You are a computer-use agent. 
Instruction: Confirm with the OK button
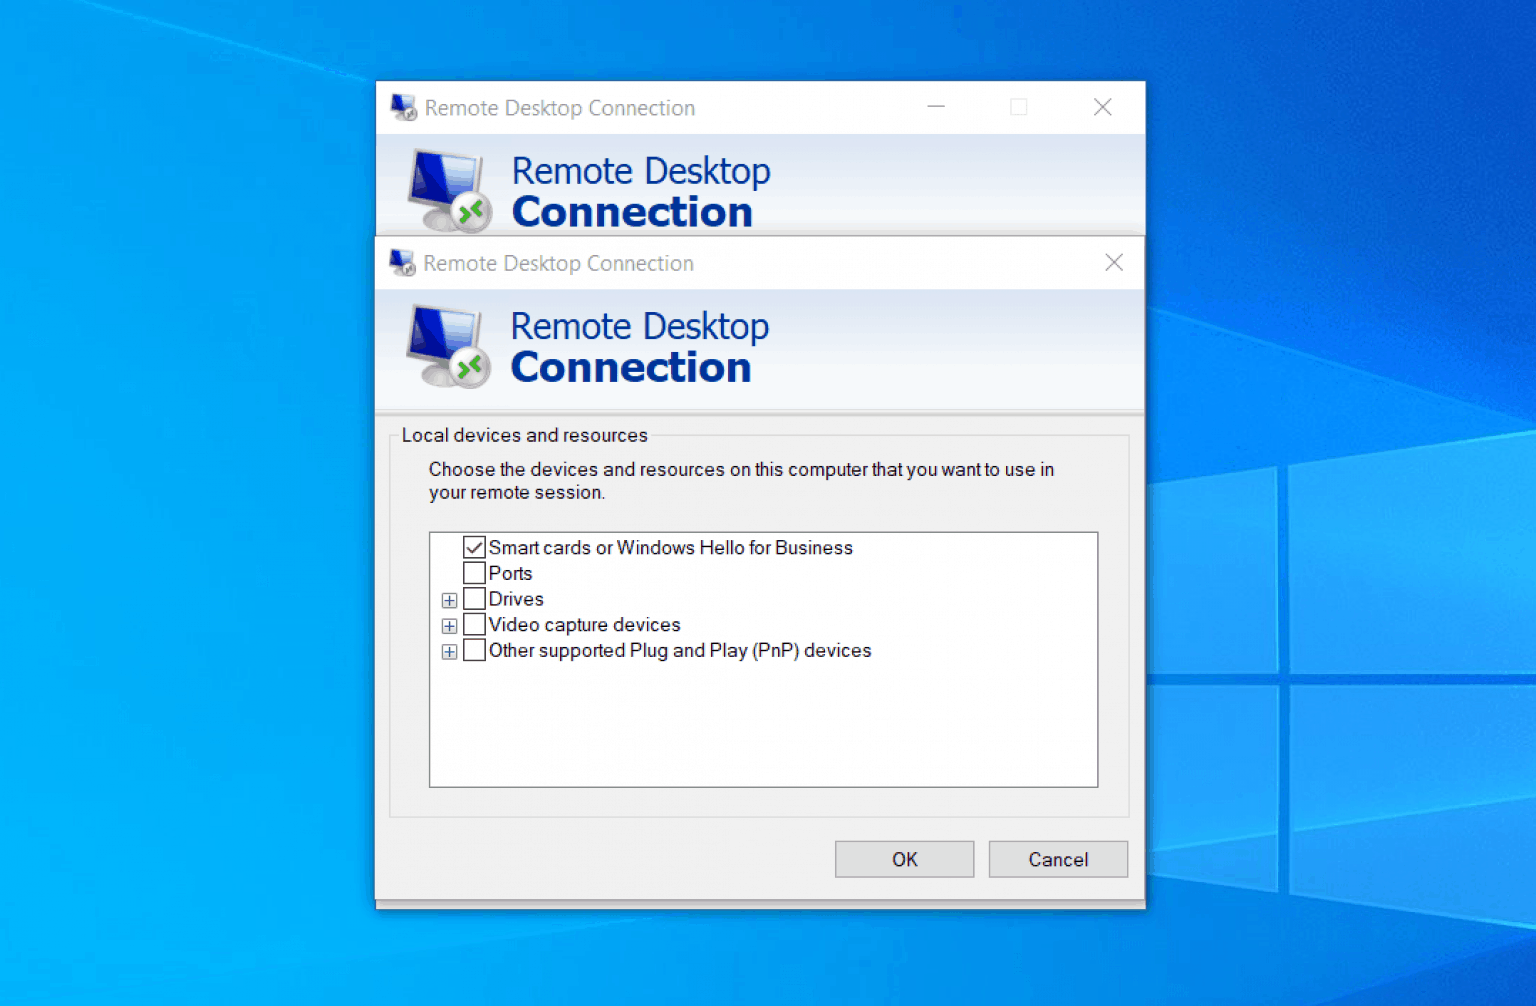(904, 859)
